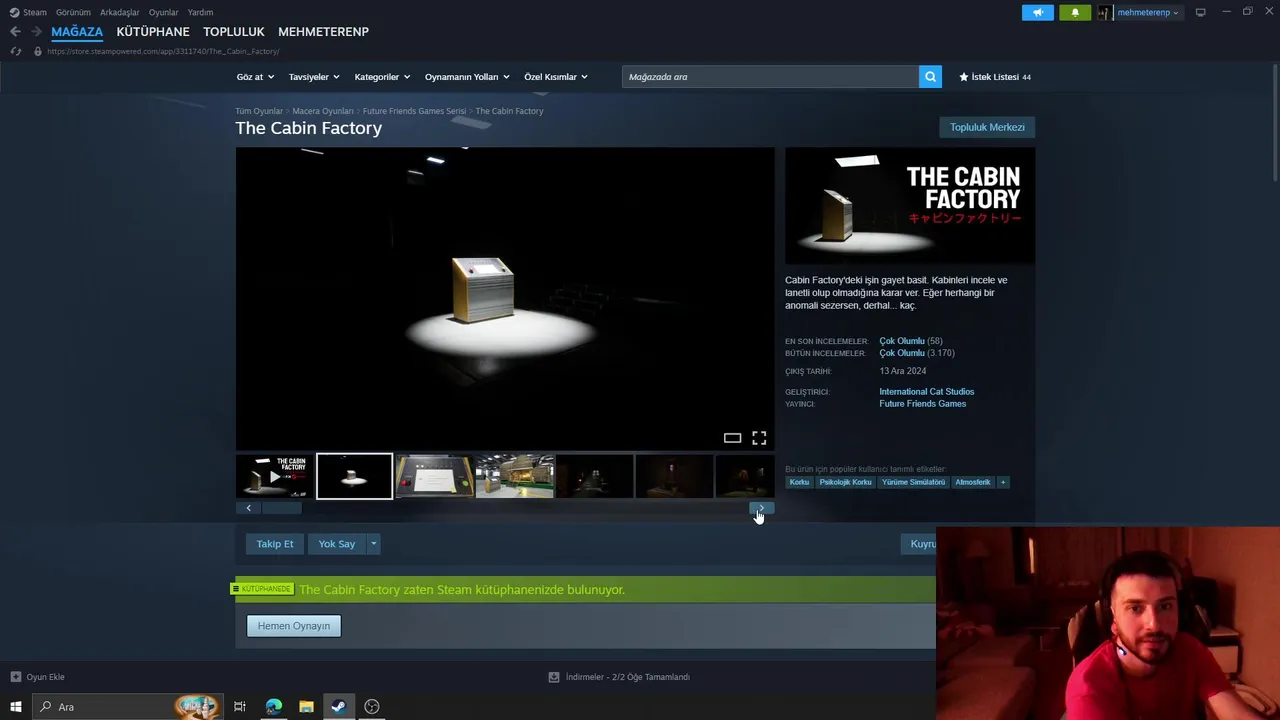Open the Oynamanın Yolları dropdown
Viewport: 1280px width, 720px height.
coord(467,77)
